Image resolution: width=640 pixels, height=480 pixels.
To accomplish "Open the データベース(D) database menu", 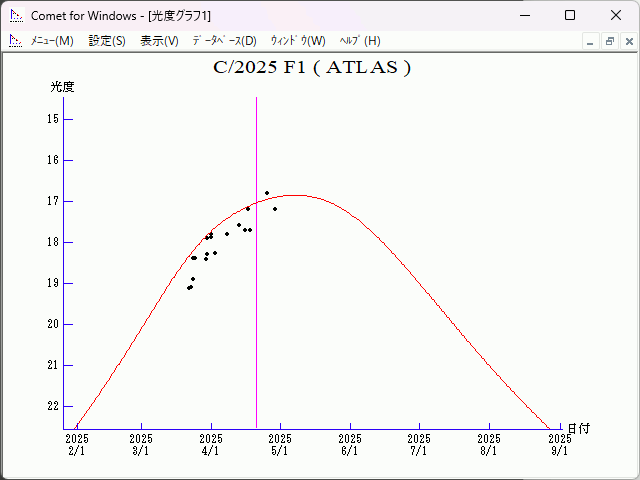I will (x=224, y=41).
